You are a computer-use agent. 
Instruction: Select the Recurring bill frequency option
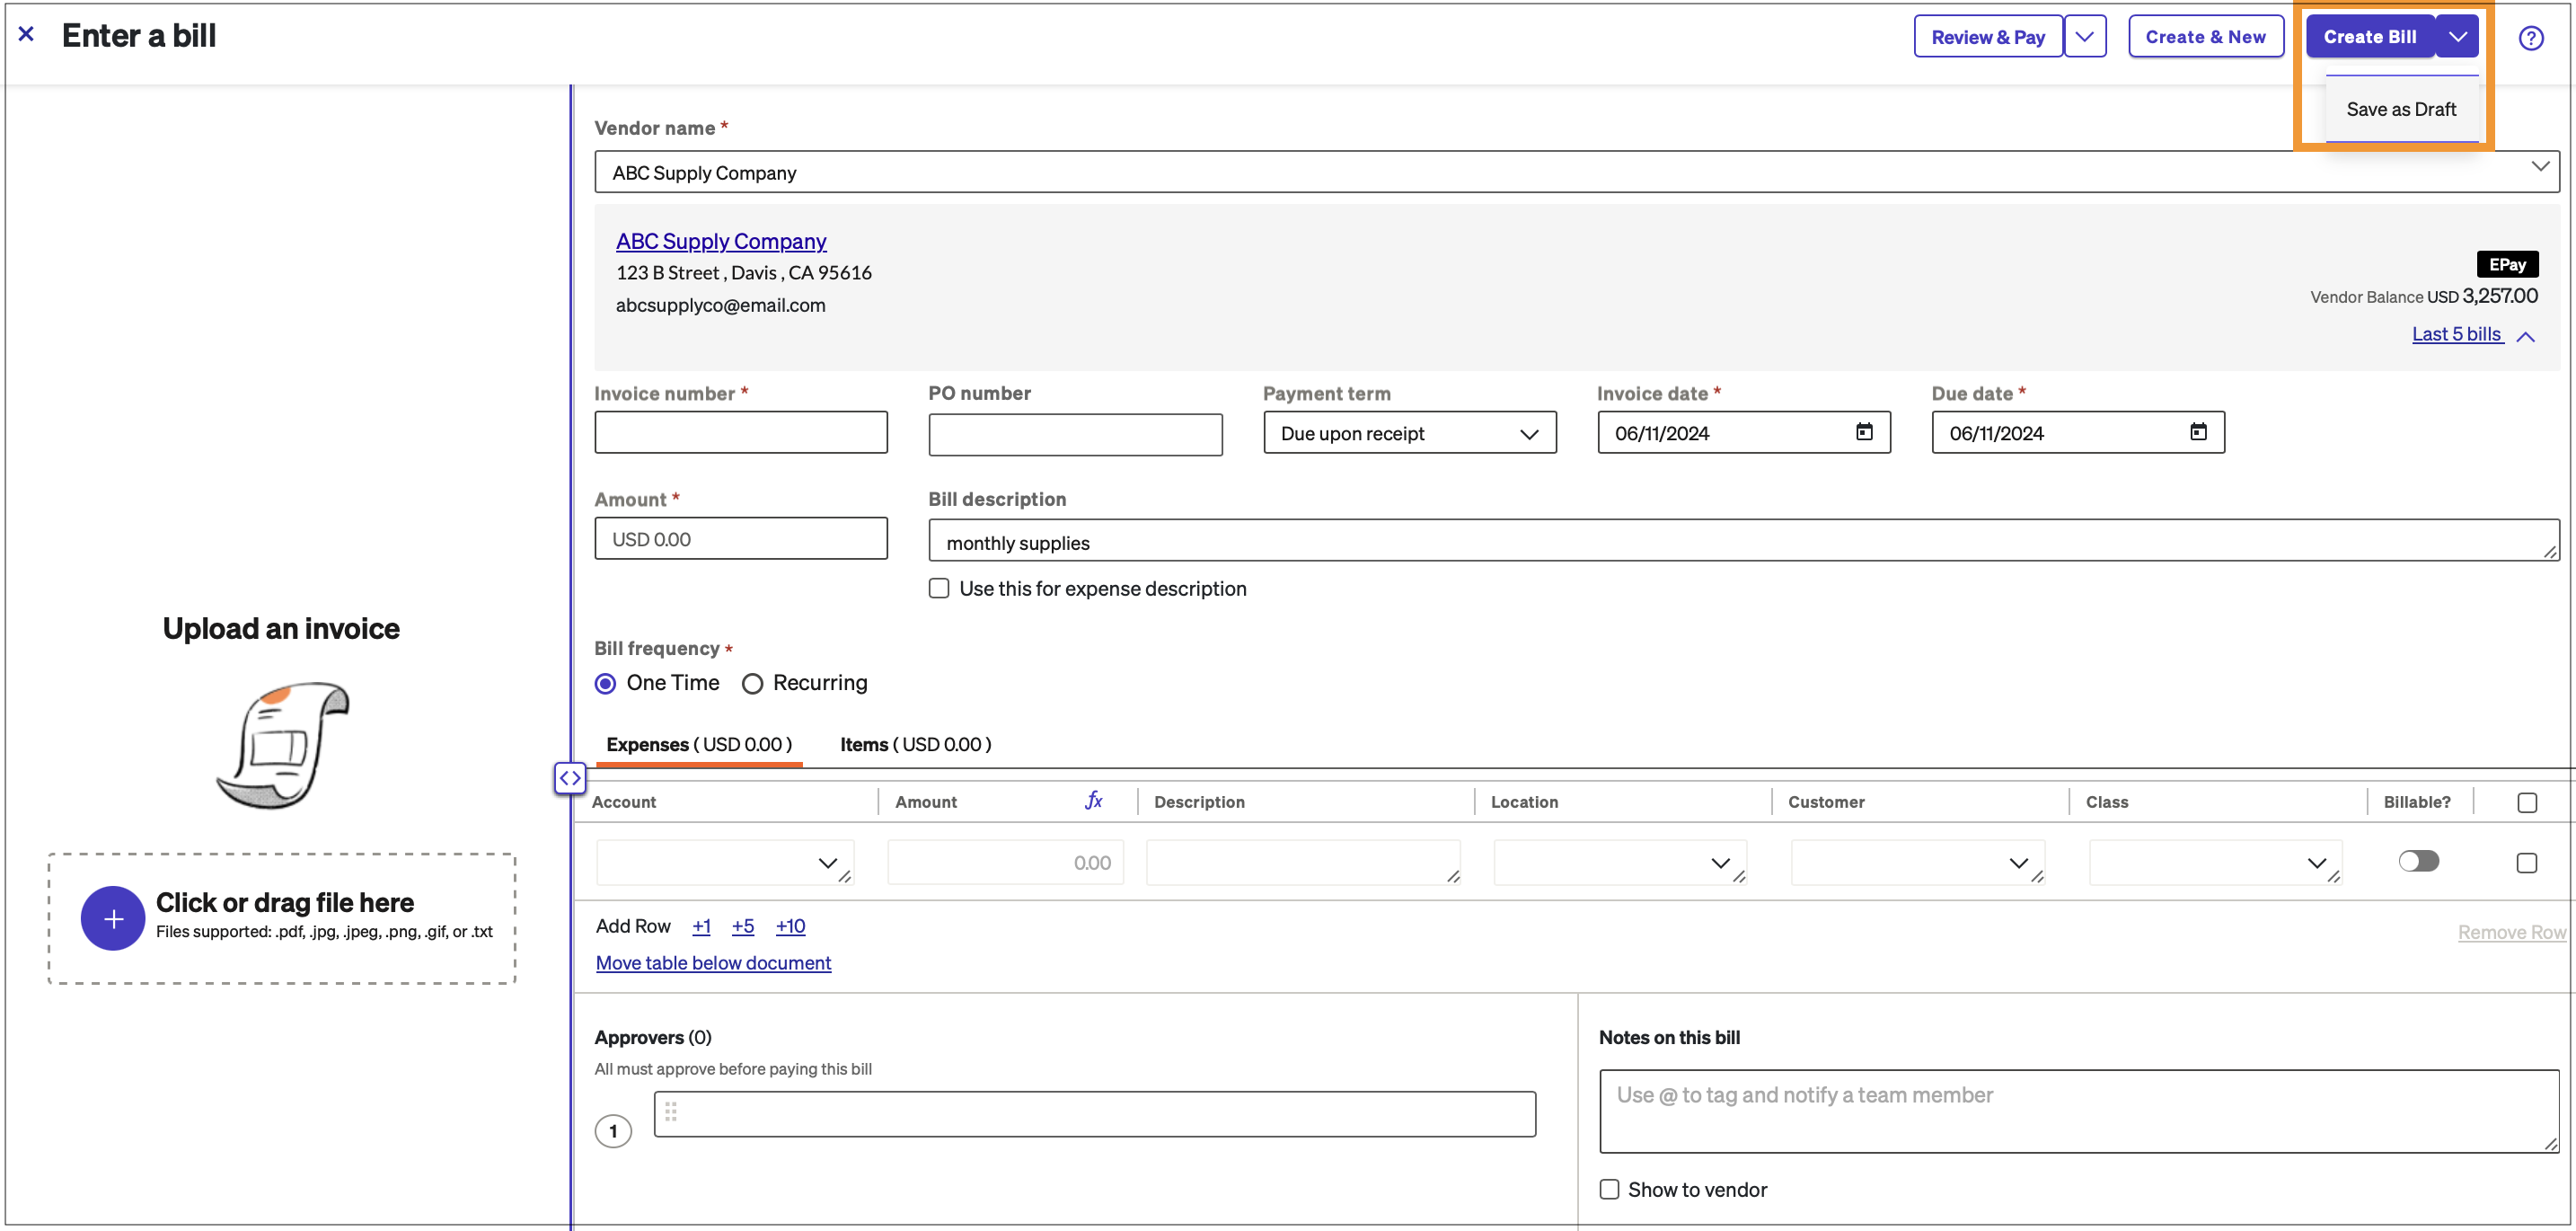752,683
